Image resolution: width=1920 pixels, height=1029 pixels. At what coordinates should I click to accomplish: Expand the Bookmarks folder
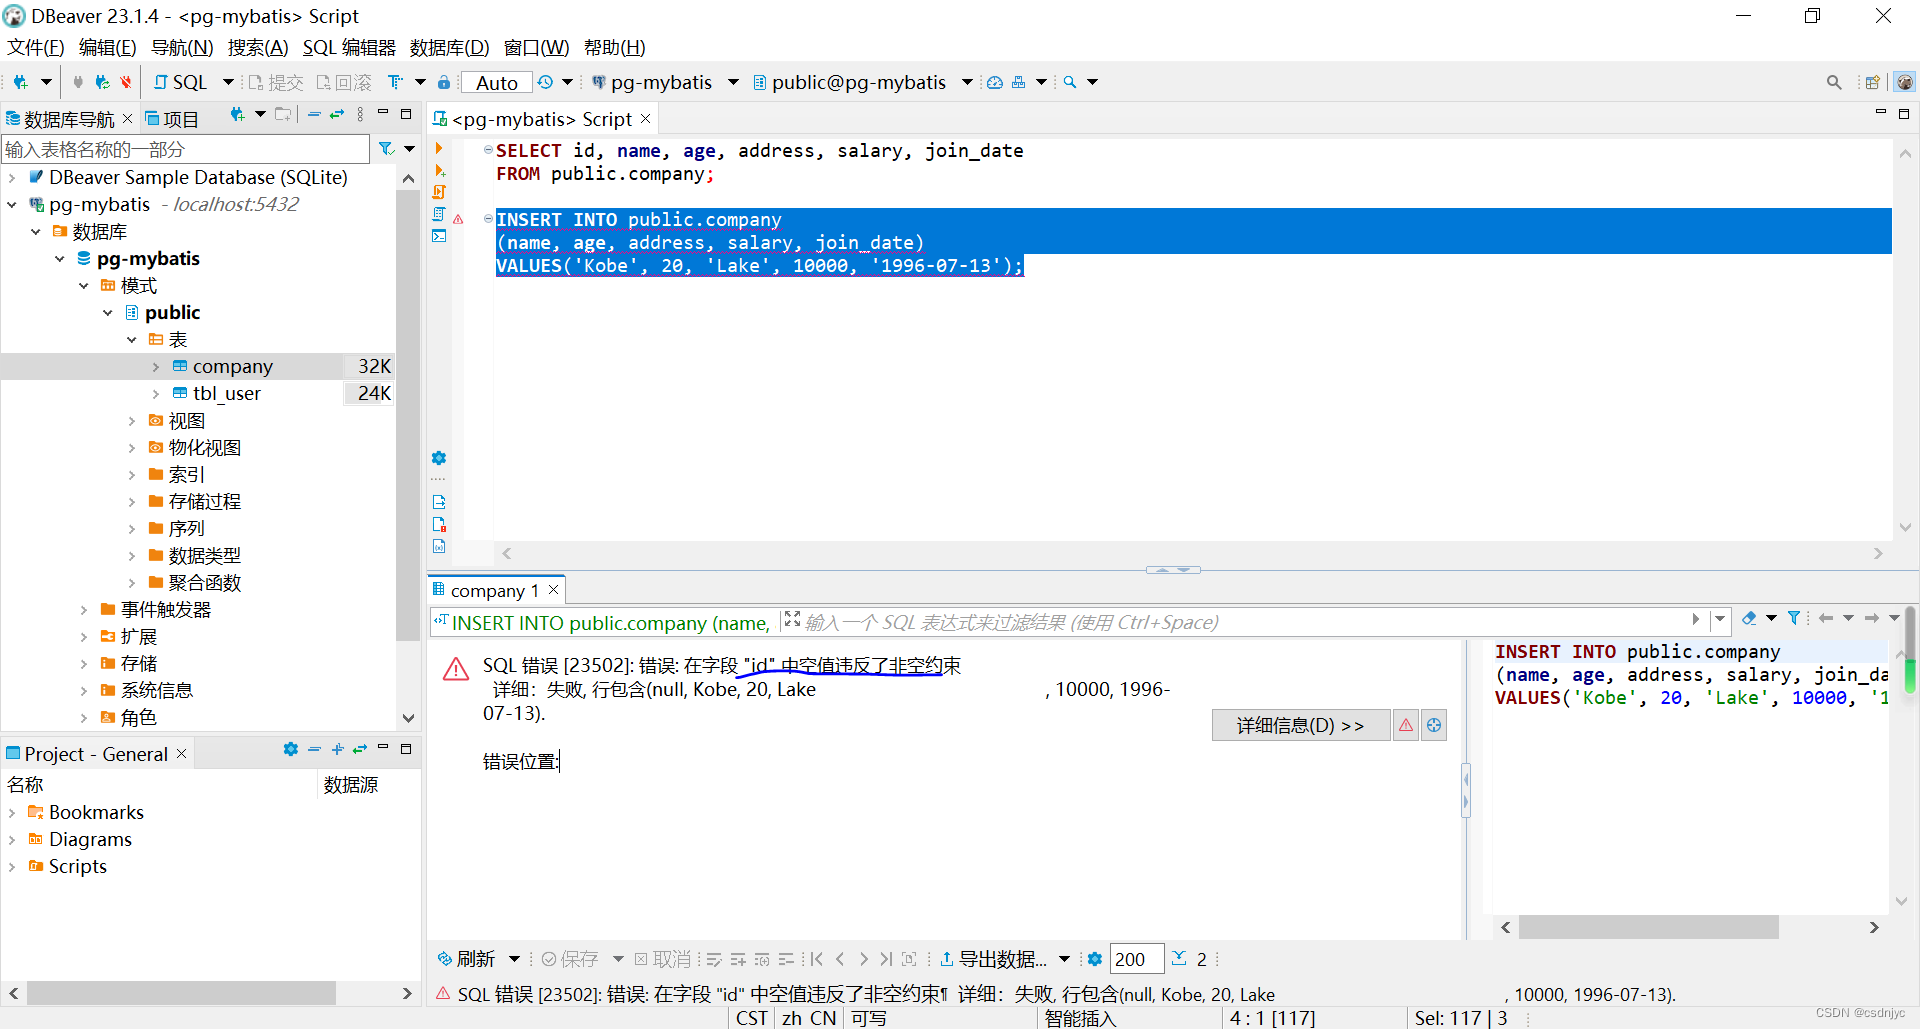point(12,813)
